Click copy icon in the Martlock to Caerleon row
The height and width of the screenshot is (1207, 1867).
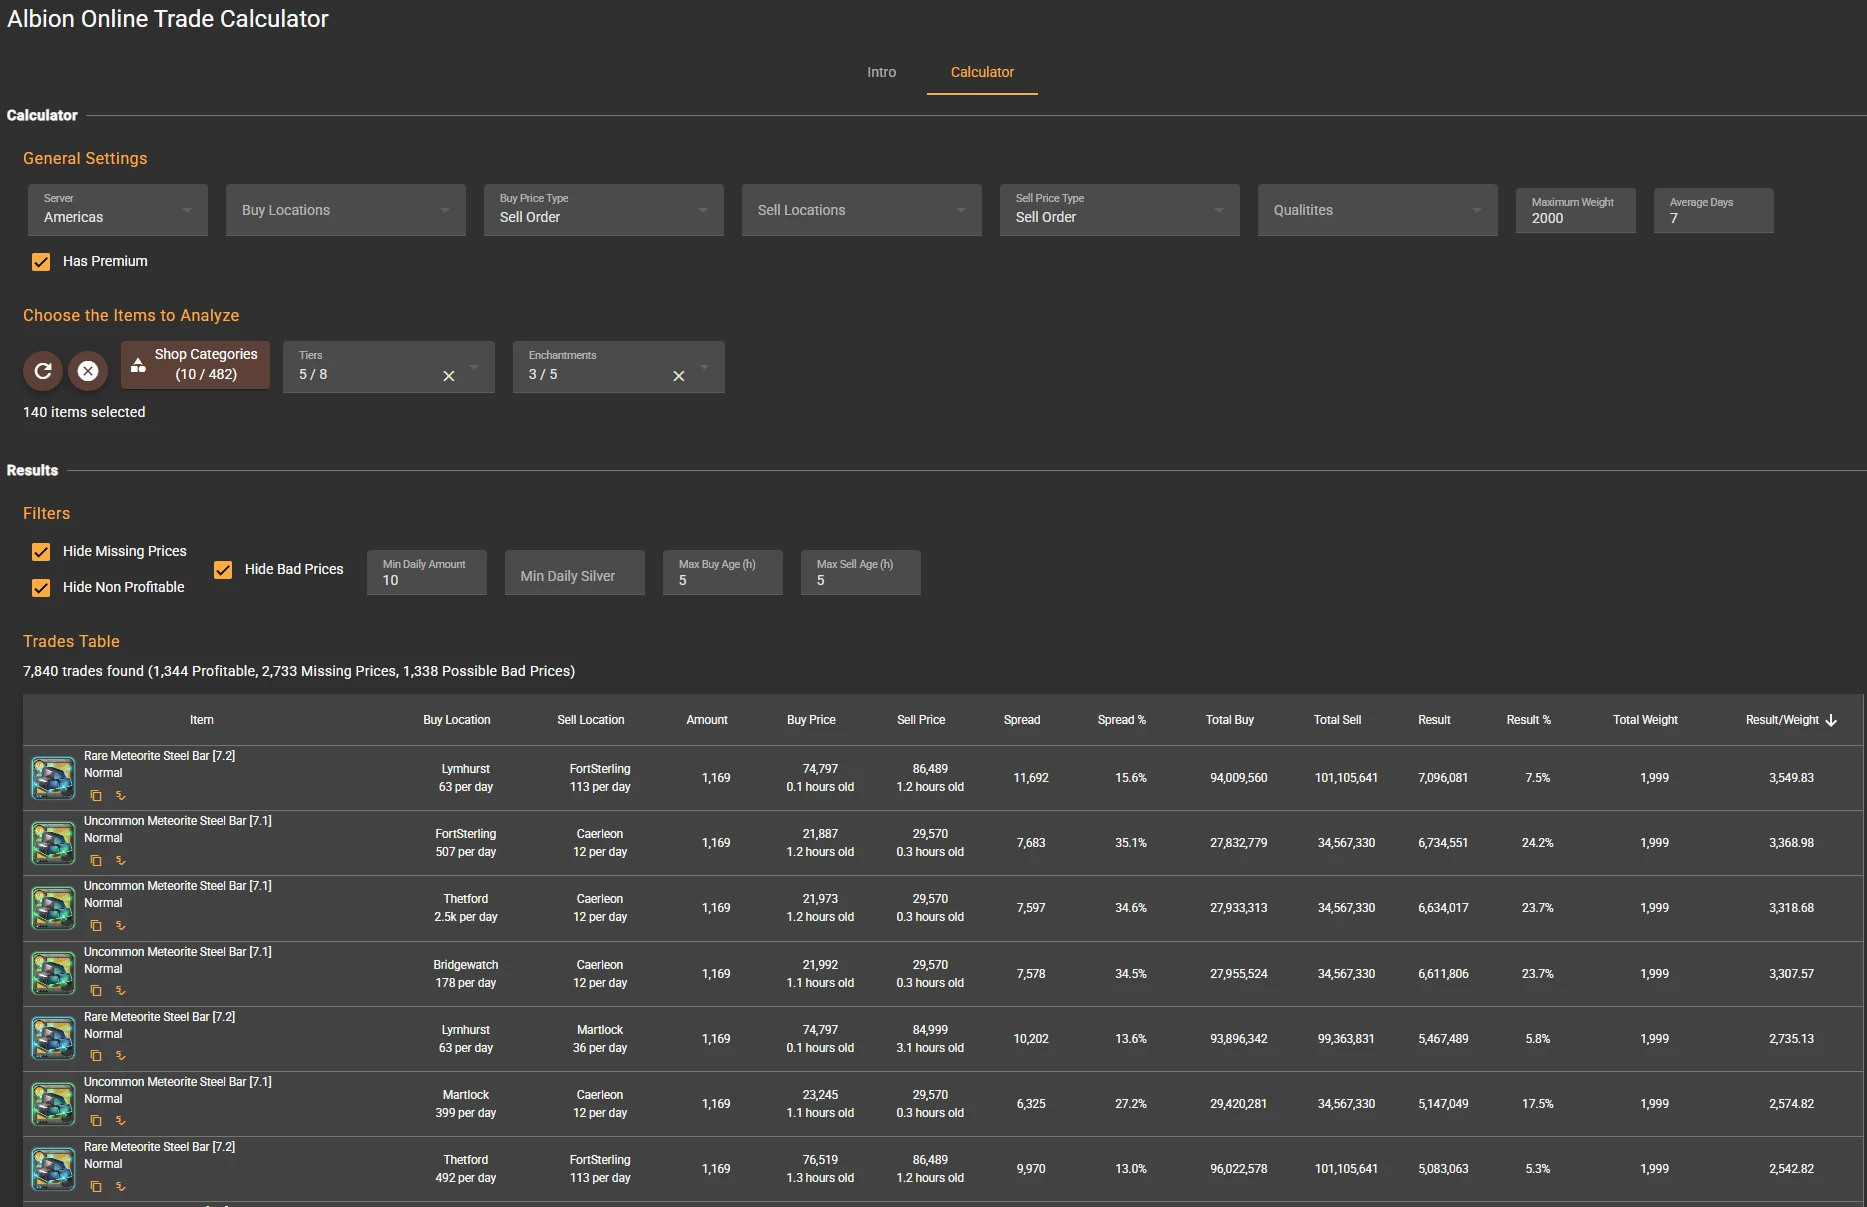click(x=96, y=1121)
